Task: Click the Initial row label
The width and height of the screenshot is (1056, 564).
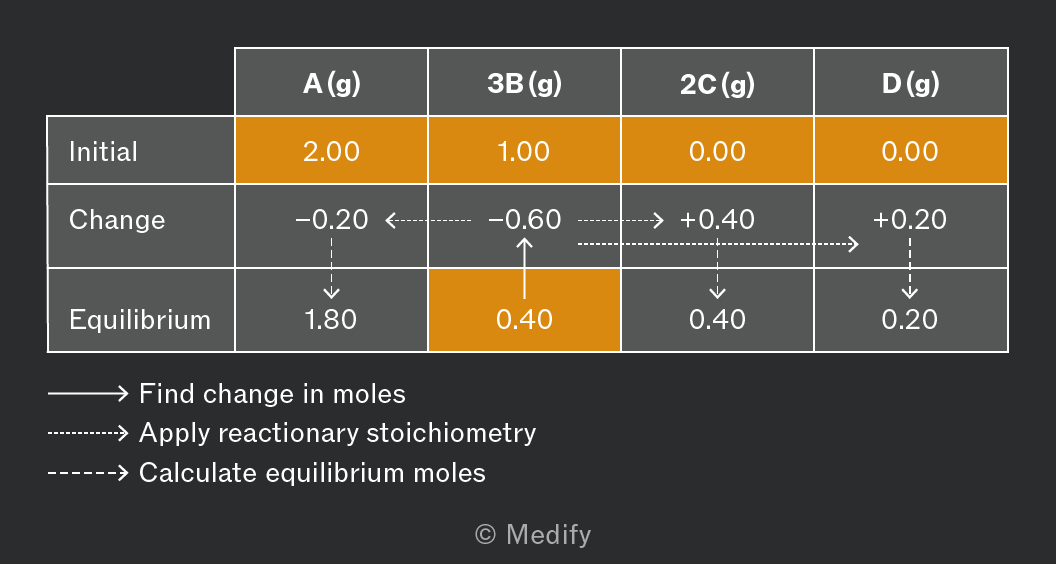Action: point(103,152)
